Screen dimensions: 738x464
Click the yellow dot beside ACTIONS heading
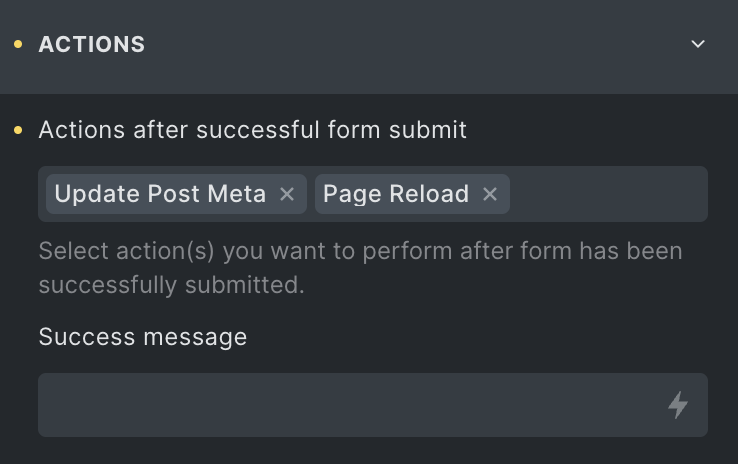18,44
